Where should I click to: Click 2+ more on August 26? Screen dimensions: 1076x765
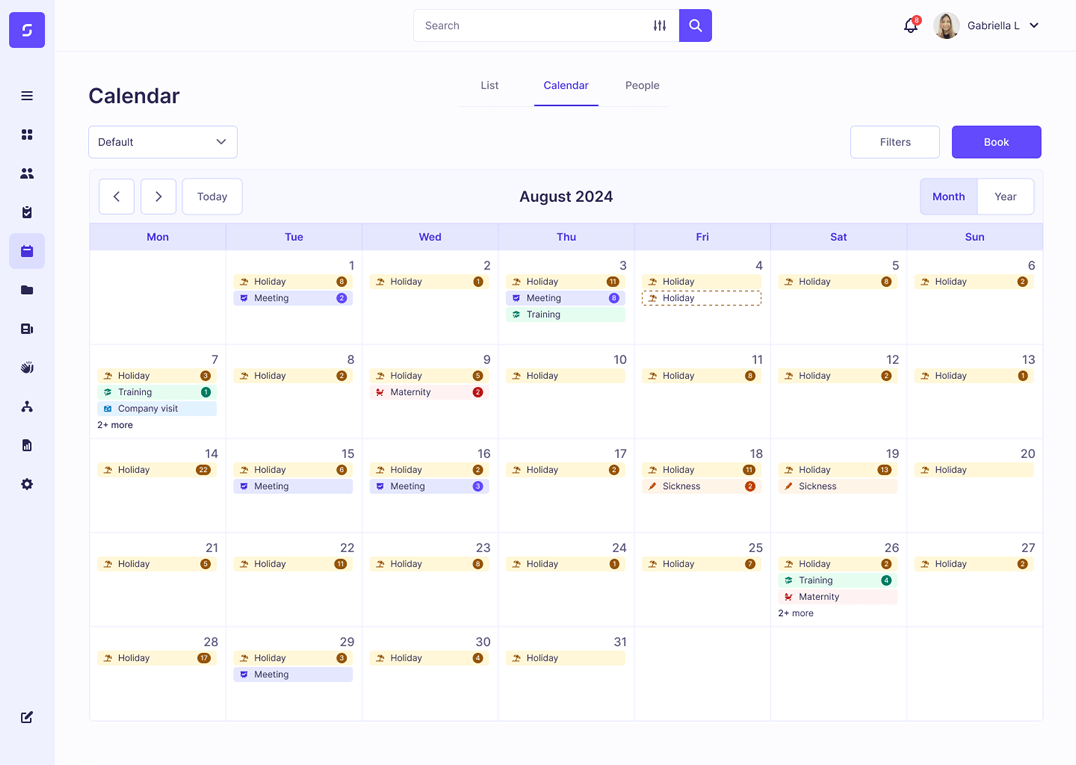tap(796, 612)
